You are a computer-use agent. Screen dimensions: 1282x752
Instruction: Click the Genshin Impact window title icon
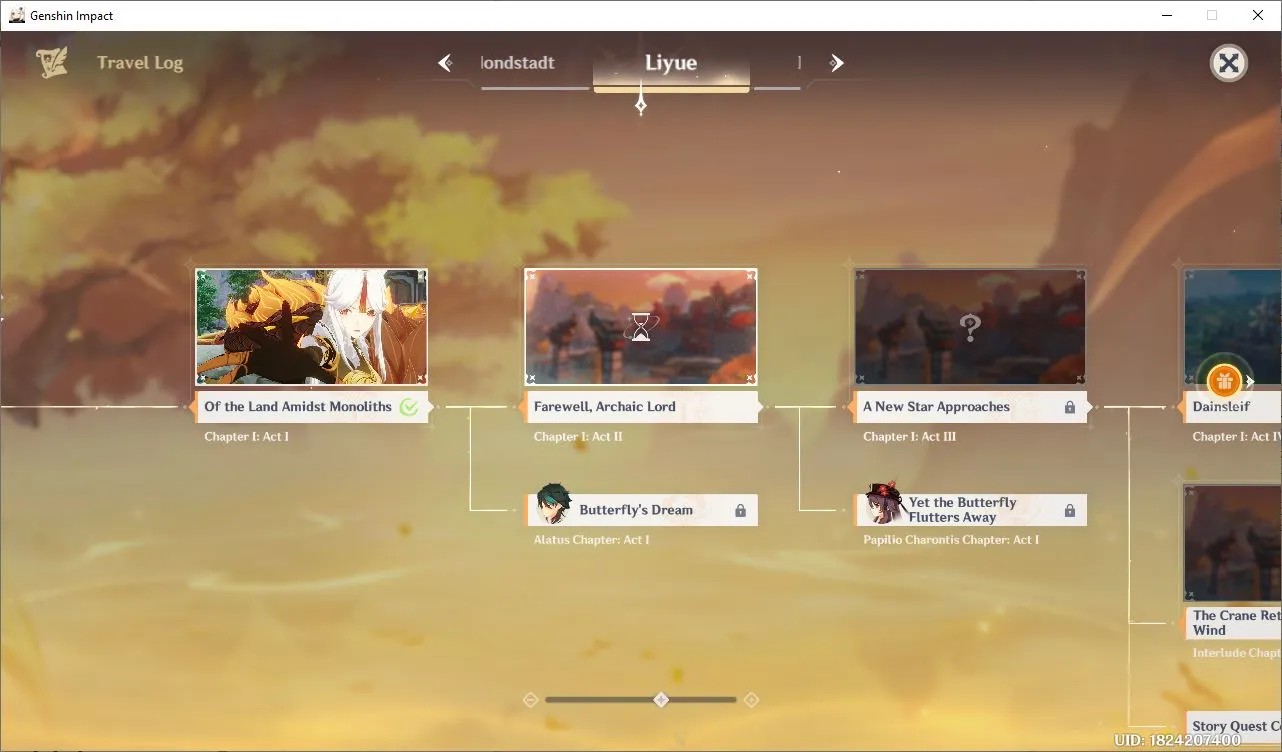point(17,15)
